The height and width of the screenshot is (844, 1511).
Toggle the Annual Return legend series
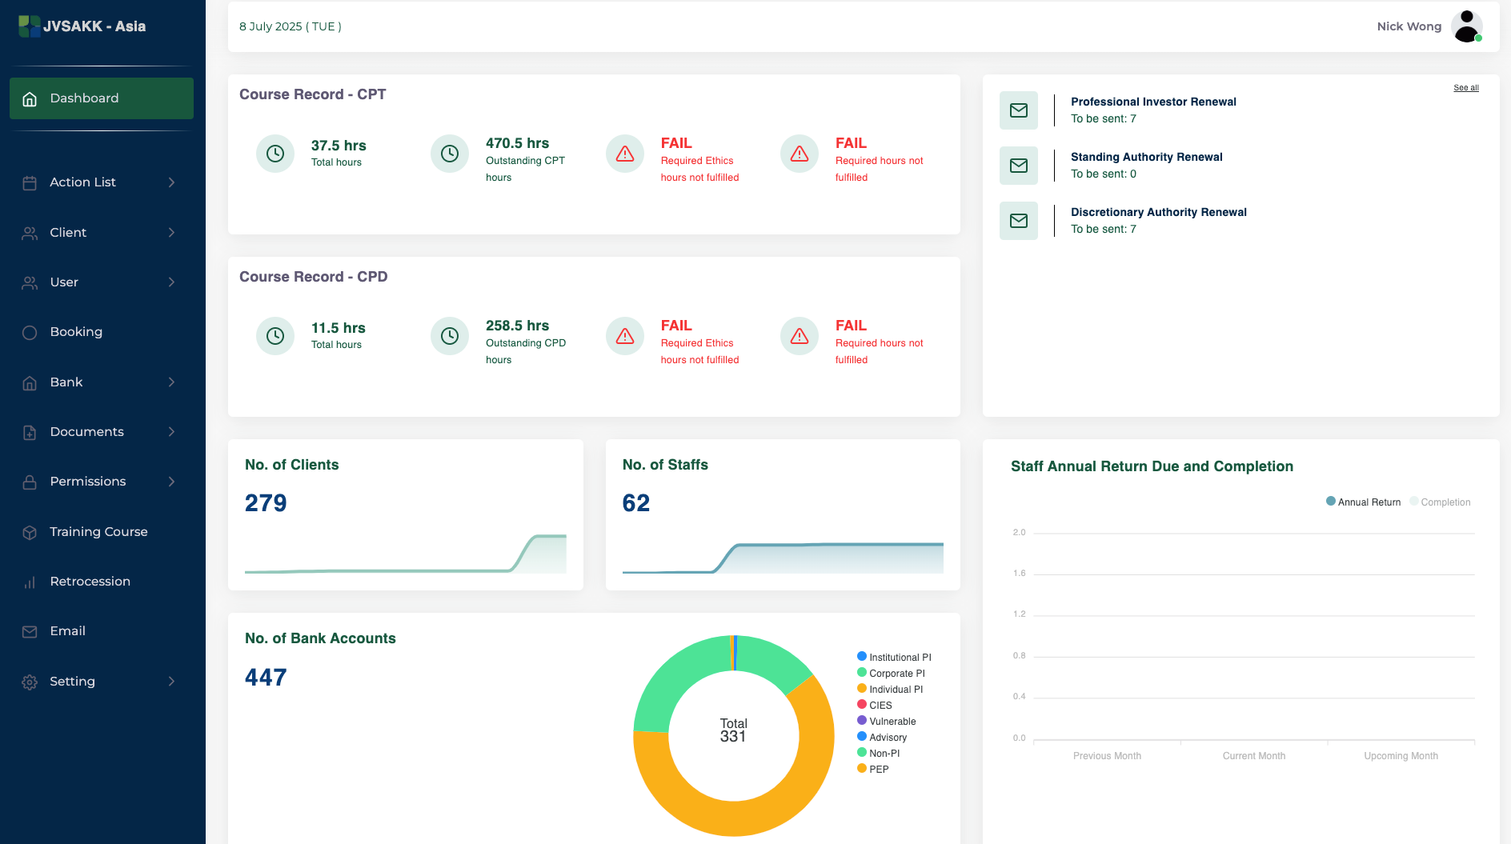click(x=1363, y=502)
